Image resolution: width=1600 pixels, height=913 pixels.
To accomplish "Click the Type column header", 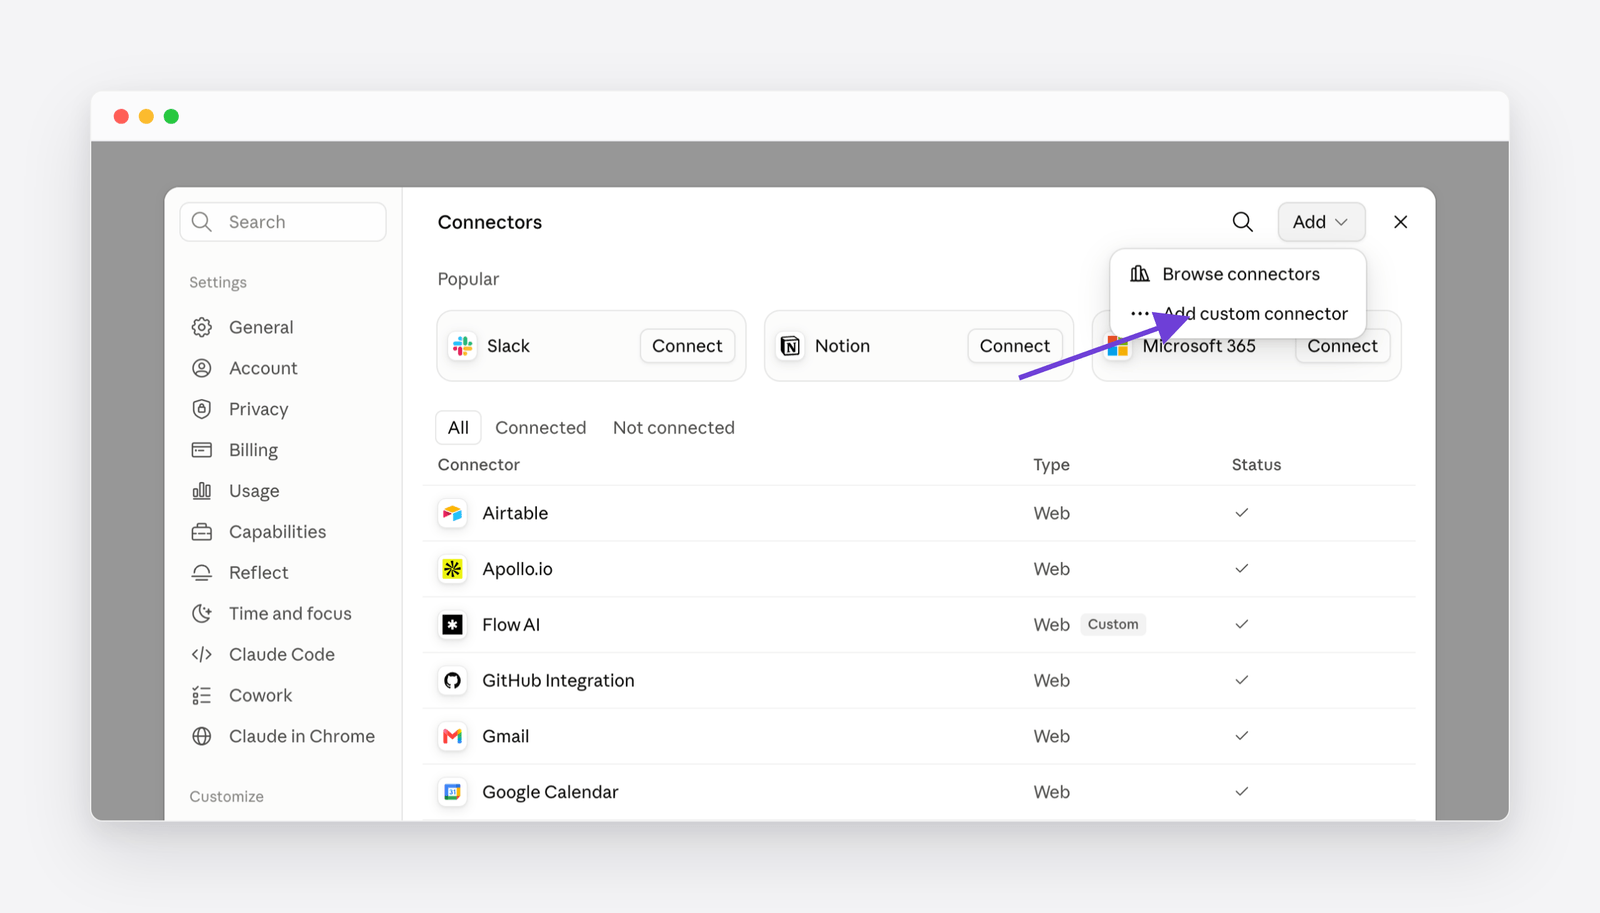I will [x=1051, y=465].
